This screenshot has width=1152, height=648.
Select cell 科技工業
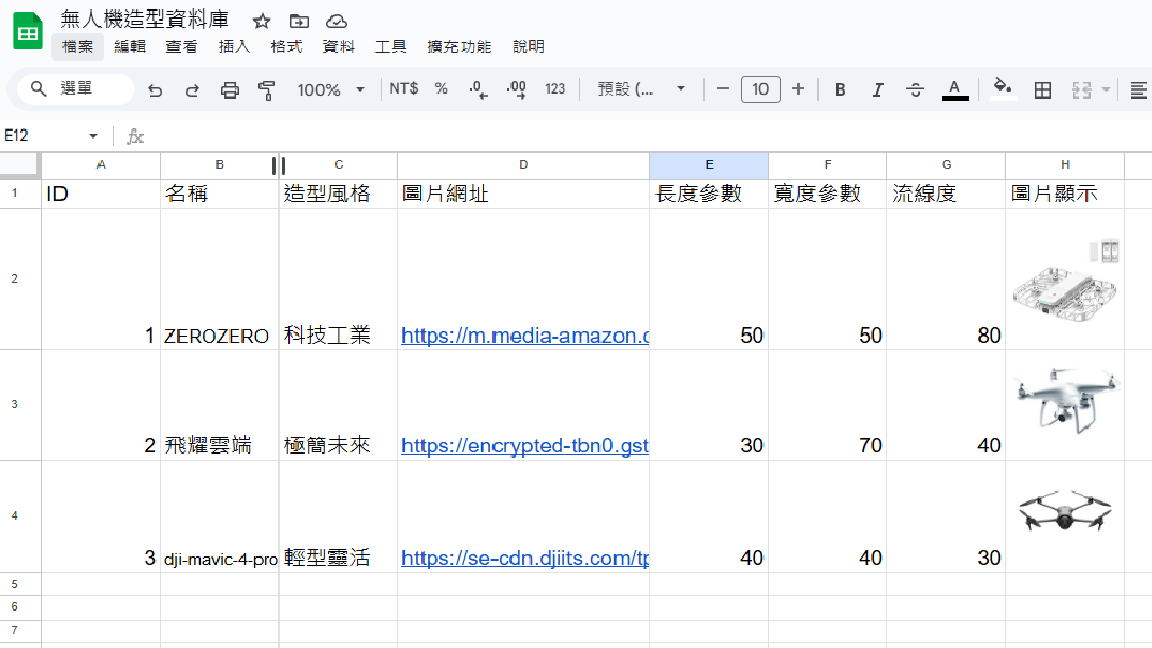pos(338,279)
